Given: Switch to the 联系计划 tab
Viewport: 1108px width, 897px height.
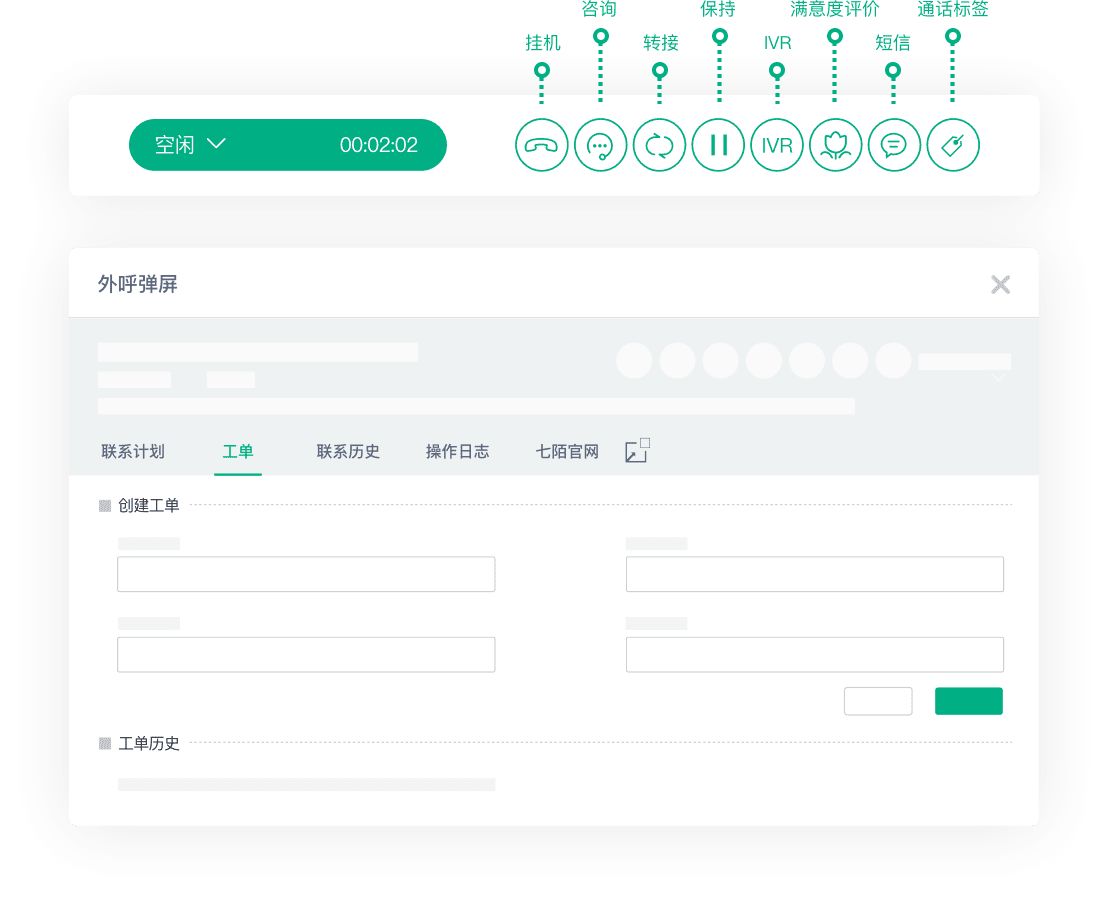Looking at the screenshot, I should click(133, 452).
